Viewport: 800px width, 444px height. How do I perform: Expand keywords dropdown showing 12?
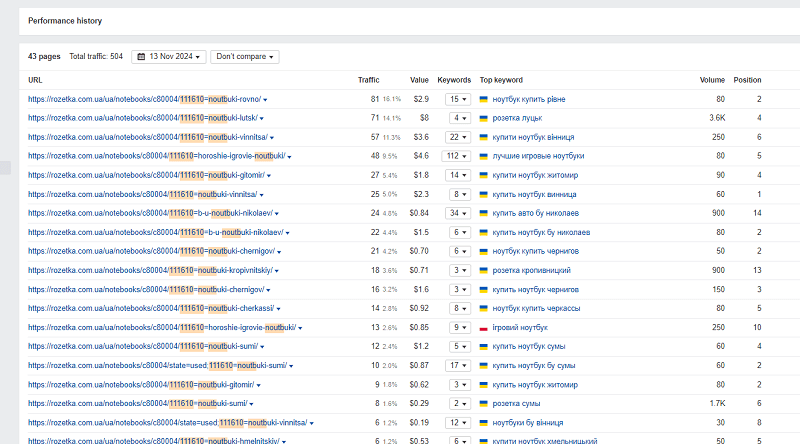[x=458, y=423]
